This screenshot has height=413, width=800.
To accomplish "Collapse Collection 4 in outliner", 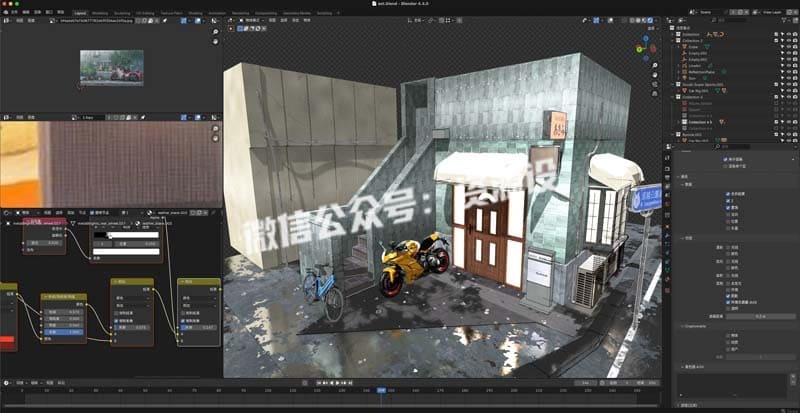I will tap(672, 97).
